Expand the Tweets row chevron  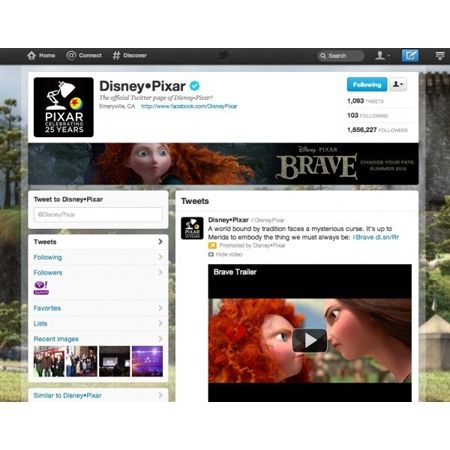(160, 242)
